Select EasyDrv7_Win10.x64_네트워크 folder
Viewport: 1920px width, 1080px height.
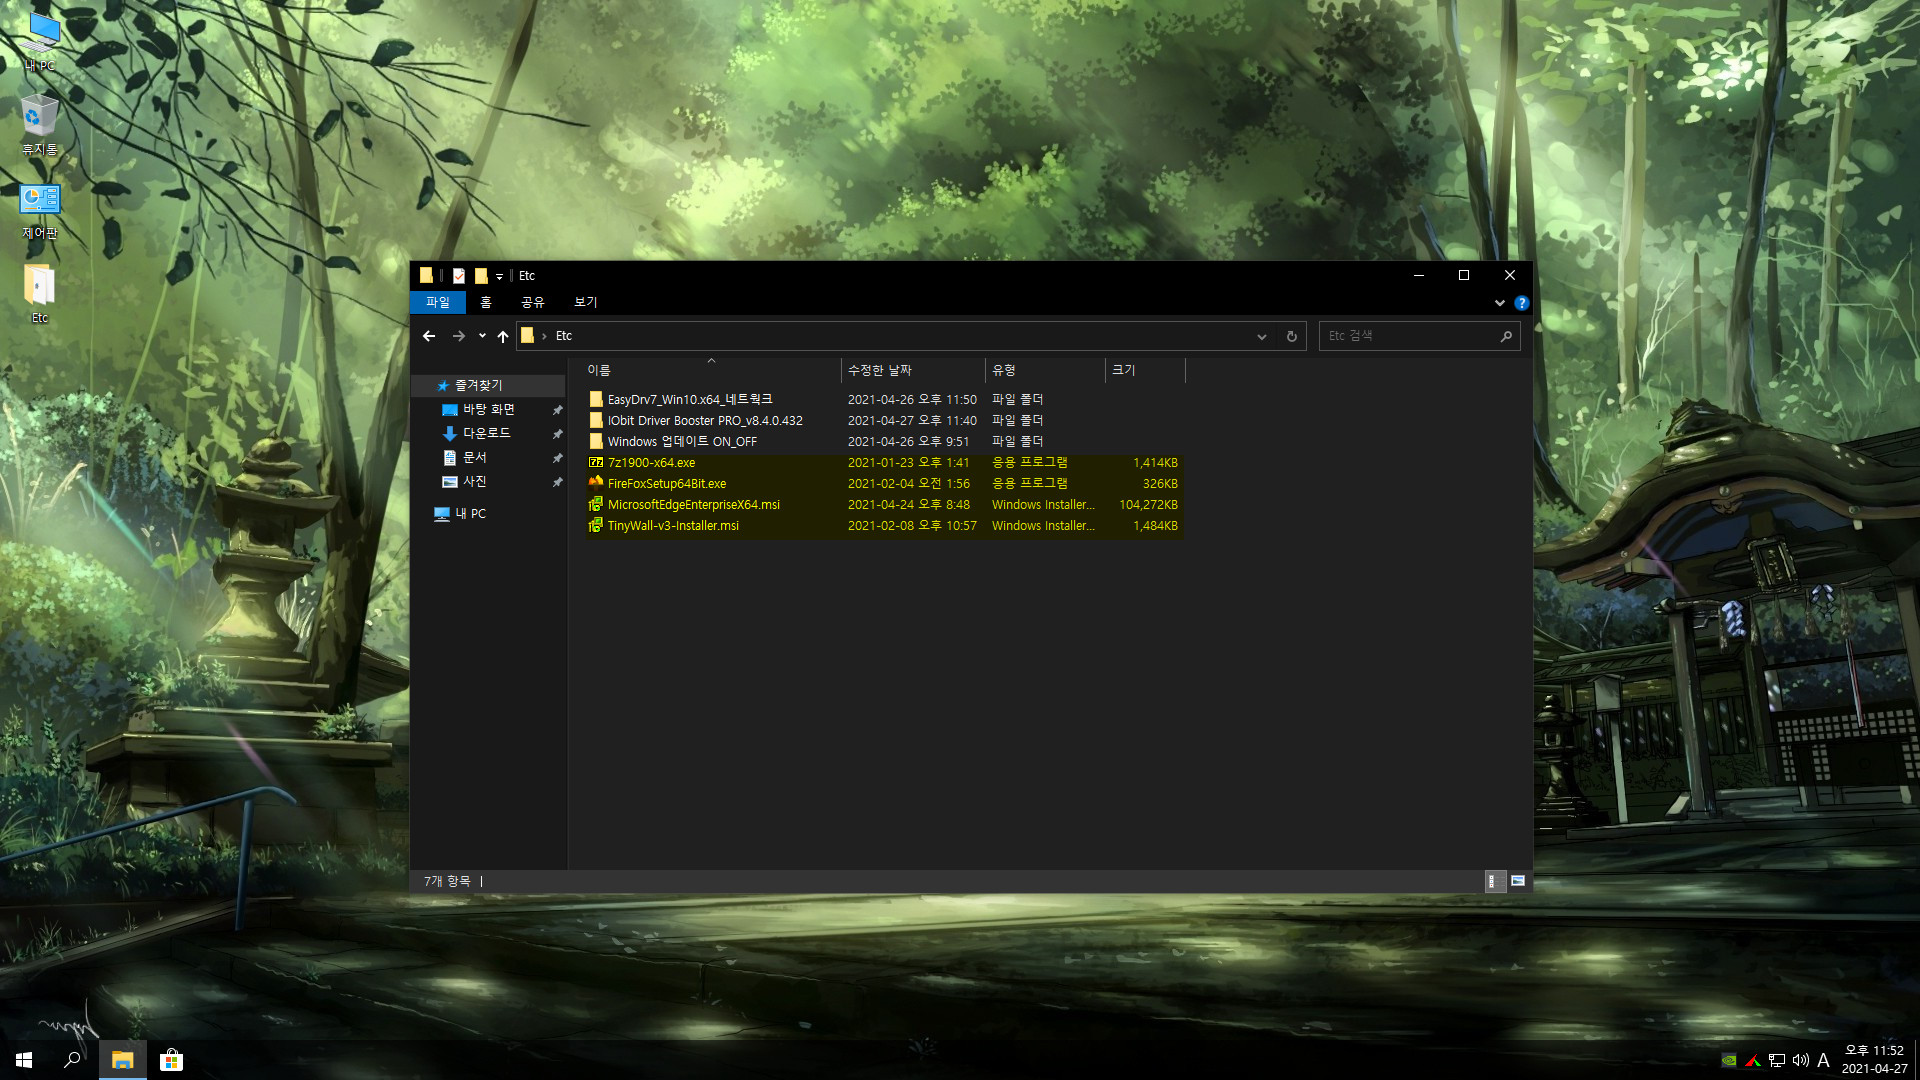[x=690, y=400]
